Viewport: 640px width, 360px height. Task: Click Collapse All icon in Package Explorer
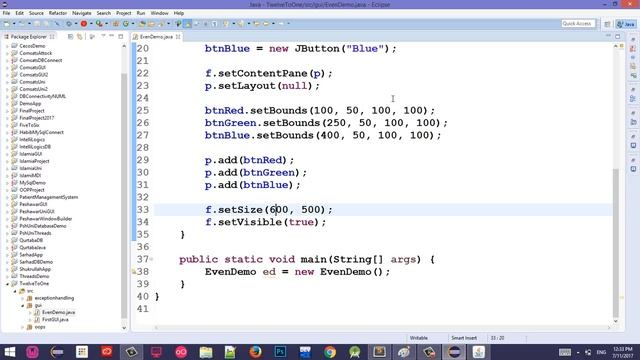[71, 37]
